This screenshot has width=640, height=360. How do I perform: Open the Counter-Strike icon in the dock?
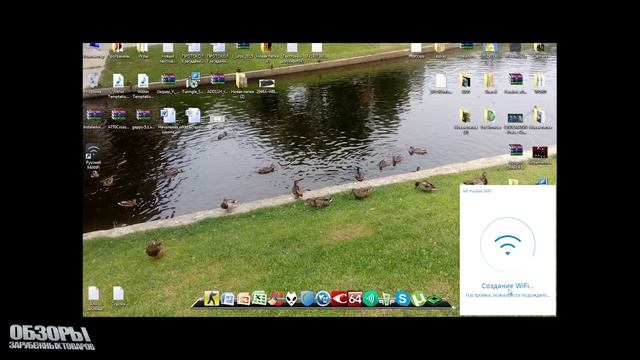coord(211,298)
